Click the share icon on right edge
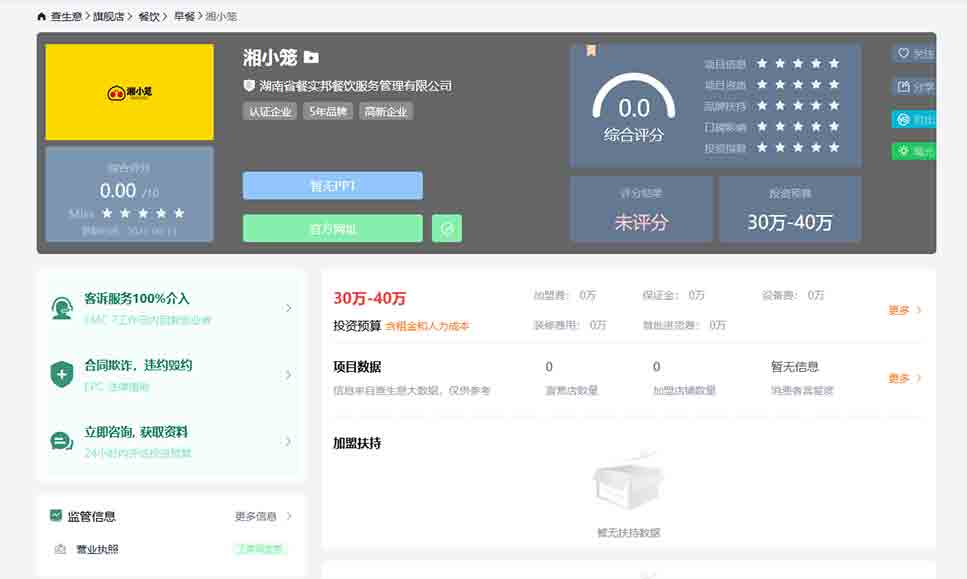 (x=904, y=87)
